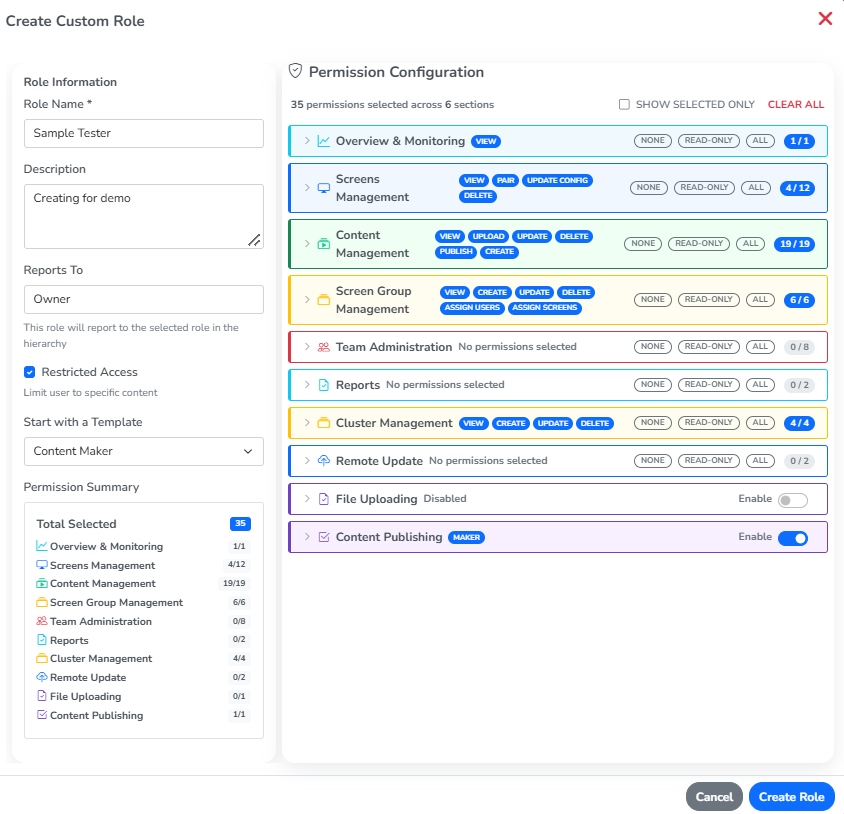Click the Description text area
The height and width of the screenshot is (814, 844).
144,216
